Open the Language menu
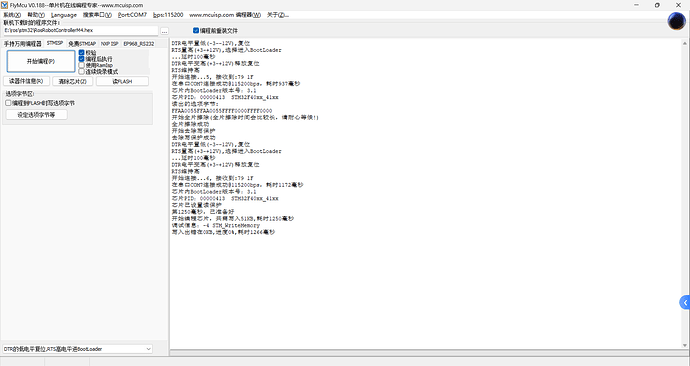 pos(64,15)
